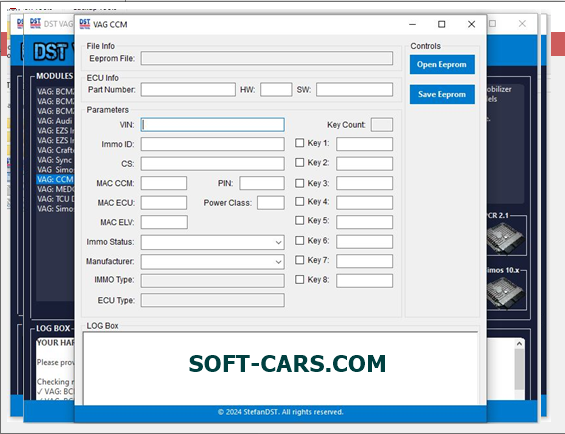Select the CS input field
The image size is (565, 434).
tap(213, 164)
